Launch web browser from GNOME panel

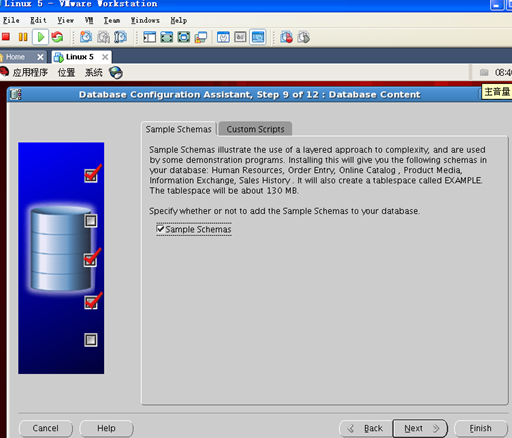116,72
